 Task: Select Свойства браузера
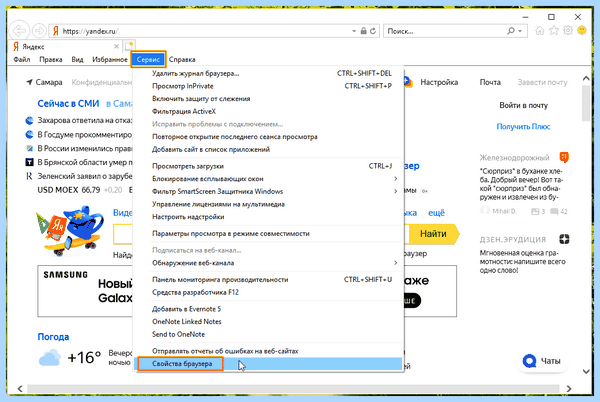click(x=269, y=364)
